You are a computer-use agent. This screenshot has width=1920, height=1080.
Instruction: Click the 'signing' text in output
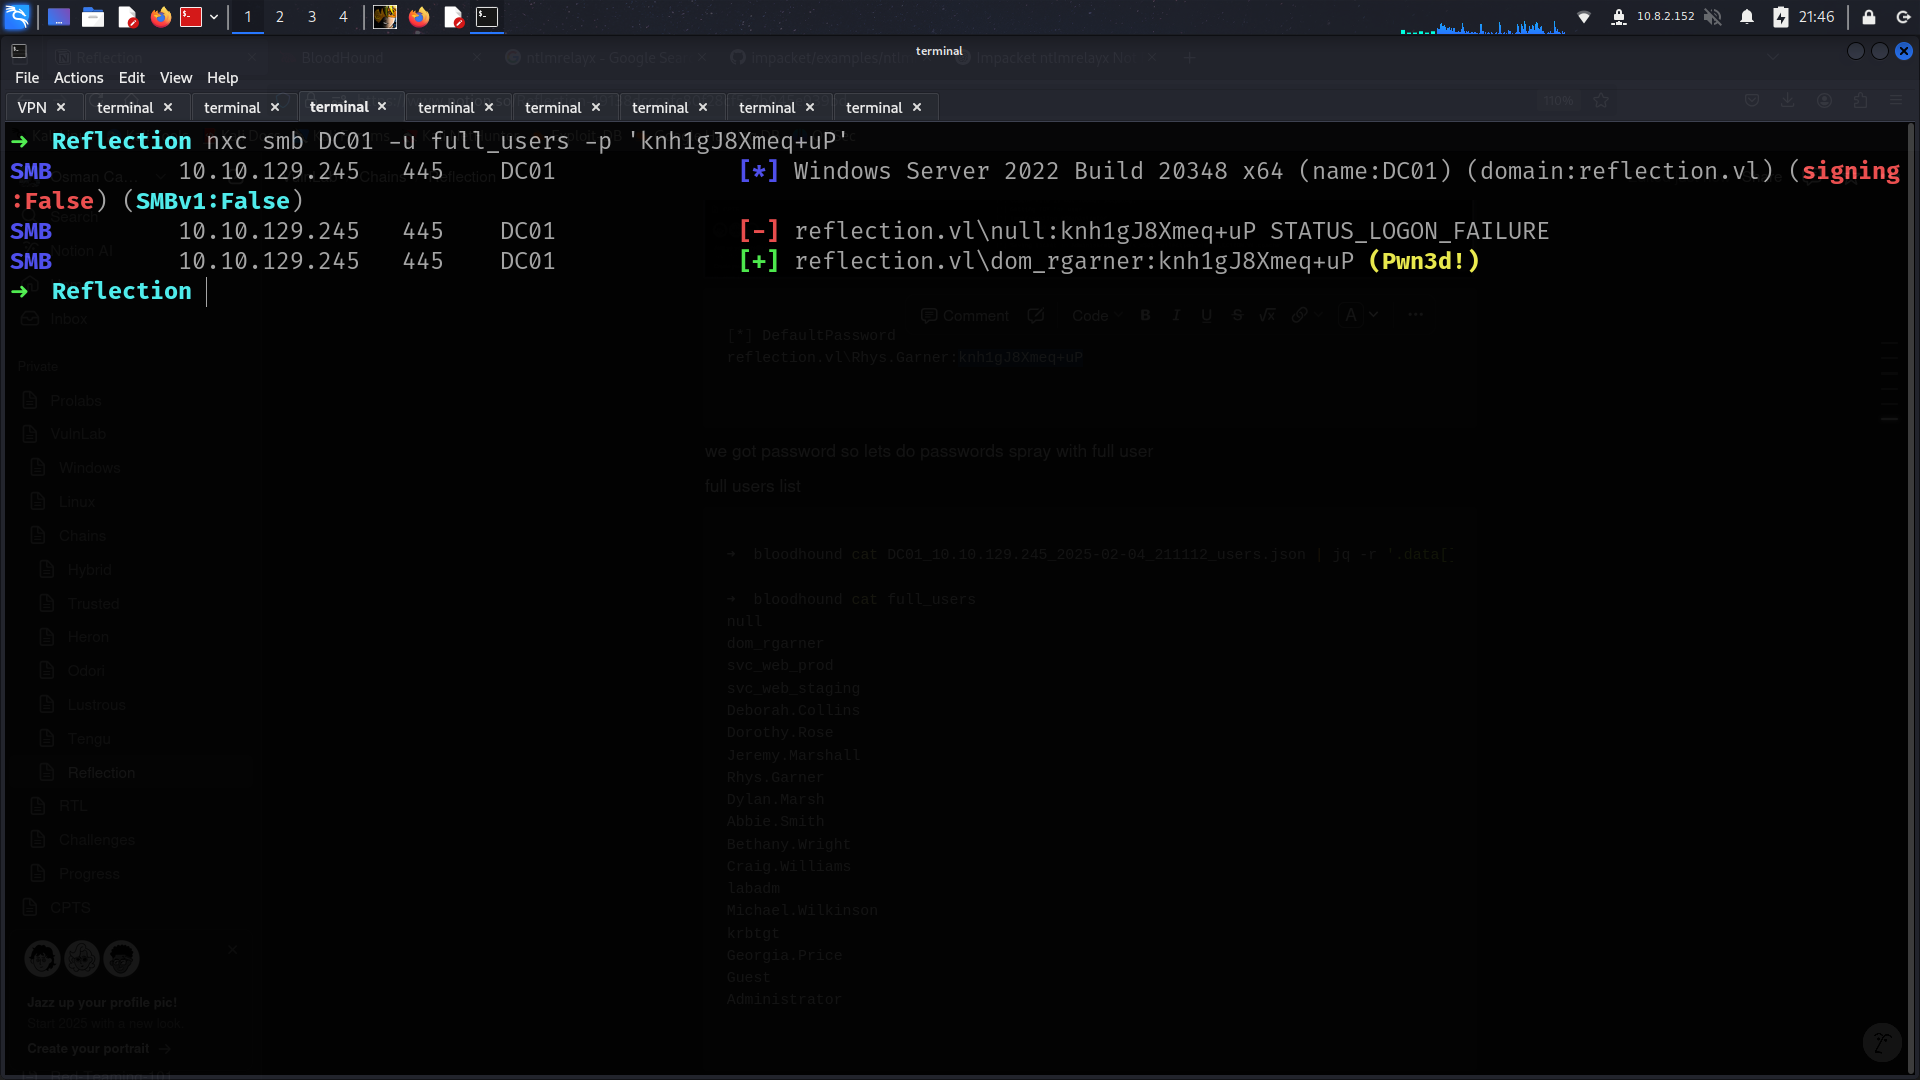[x=1850, y=171]
